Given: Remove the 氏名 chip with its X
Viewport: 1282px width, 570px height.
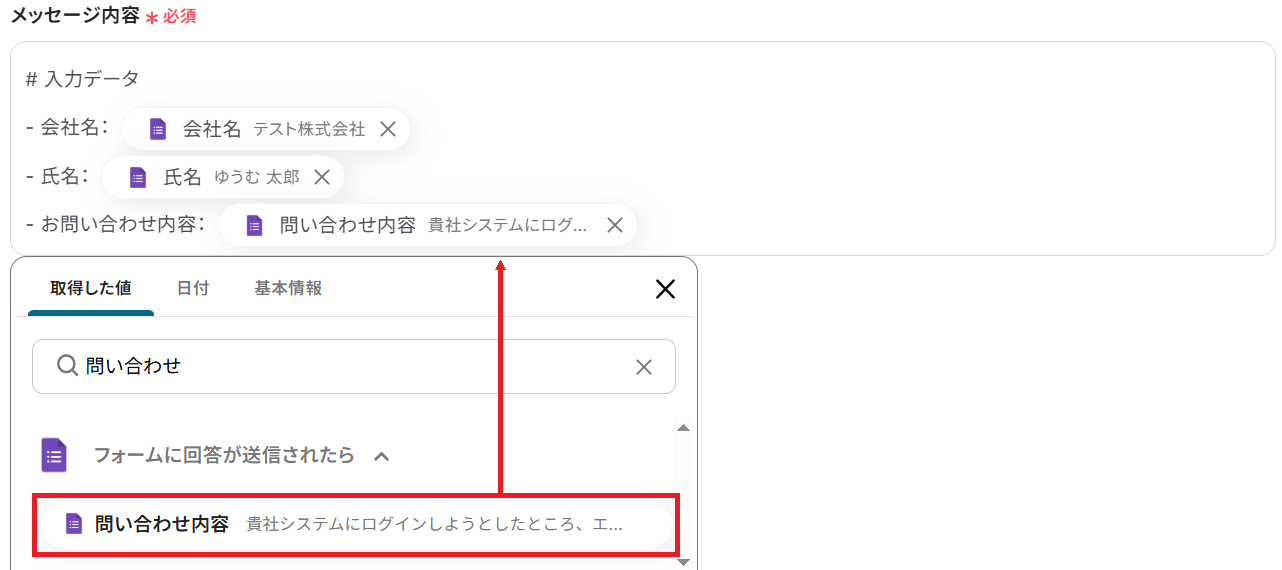Looking at the screenshot, I should tap(322, 177).
